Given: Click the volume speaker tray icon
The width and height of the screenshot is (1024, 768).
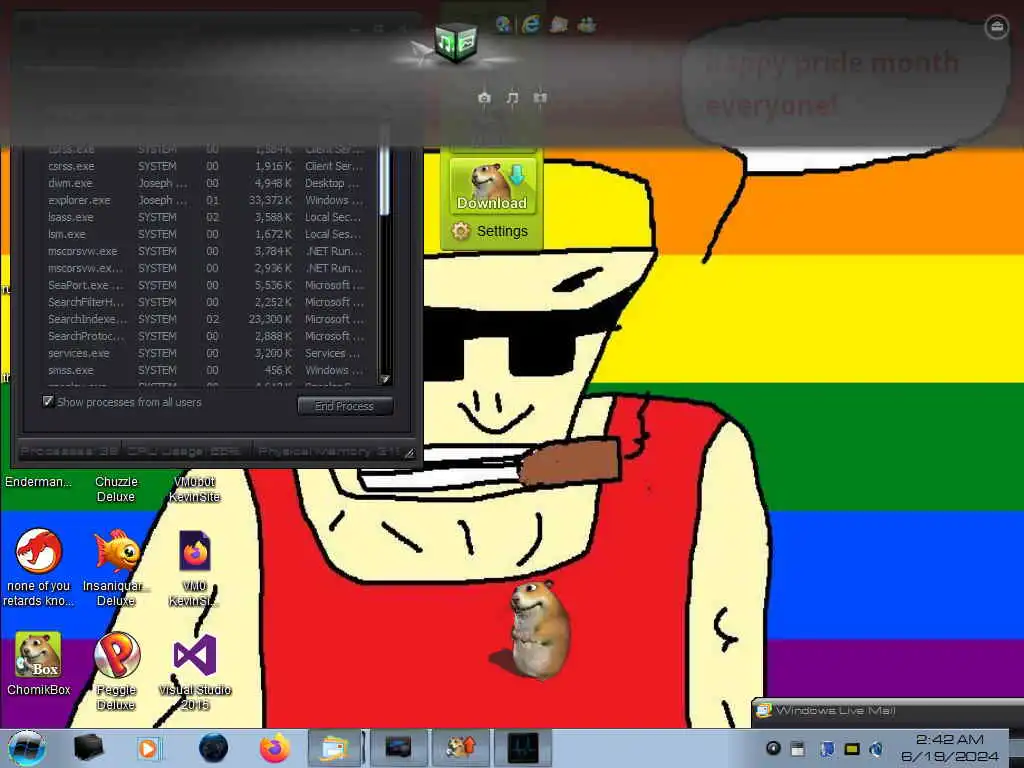Looking at the screenshot, I should [x=876, y=749].
